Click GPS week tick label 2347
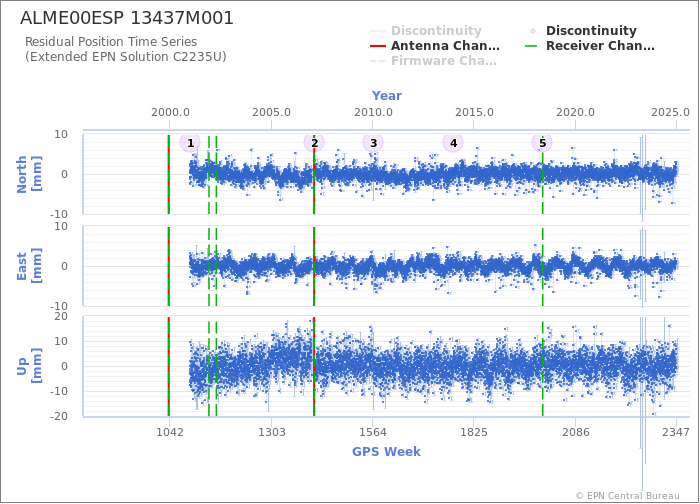700x504 pixels. pyautogui.click(x=676, y=432)
